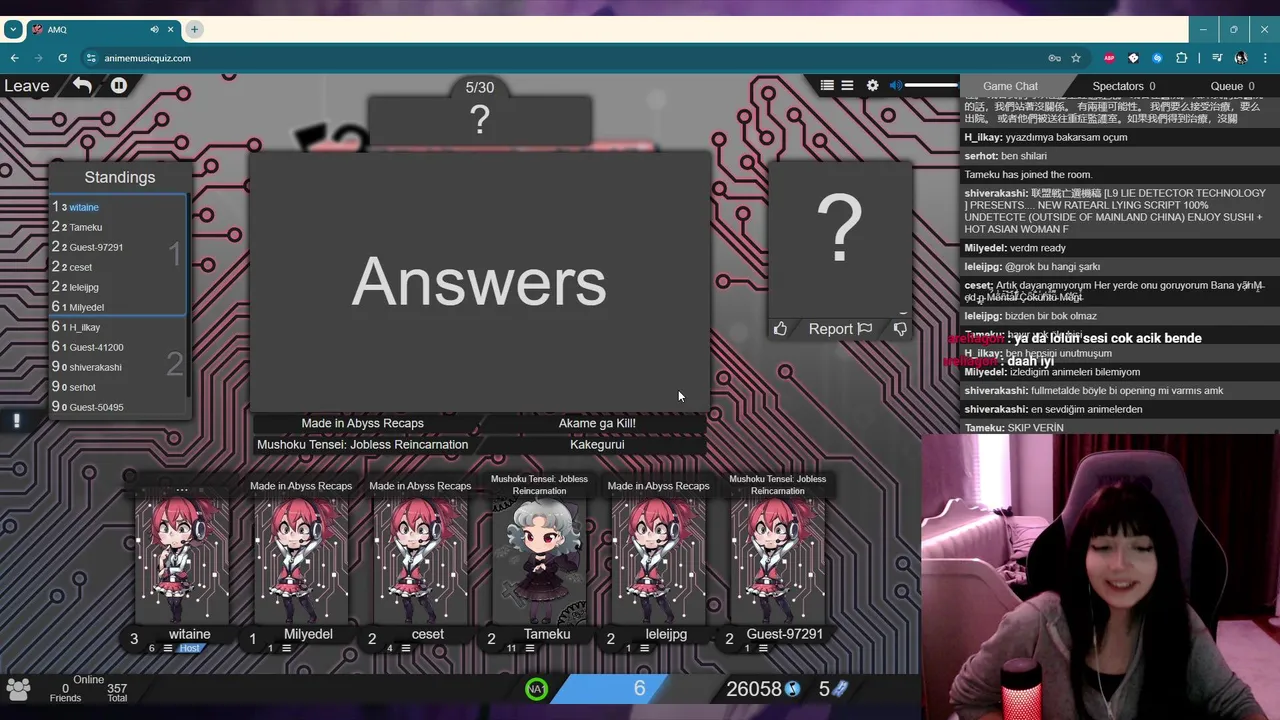Screen dimensions: 1280x720
Task: Switch to the Queue tab
Action: (x=1232, y=86)
